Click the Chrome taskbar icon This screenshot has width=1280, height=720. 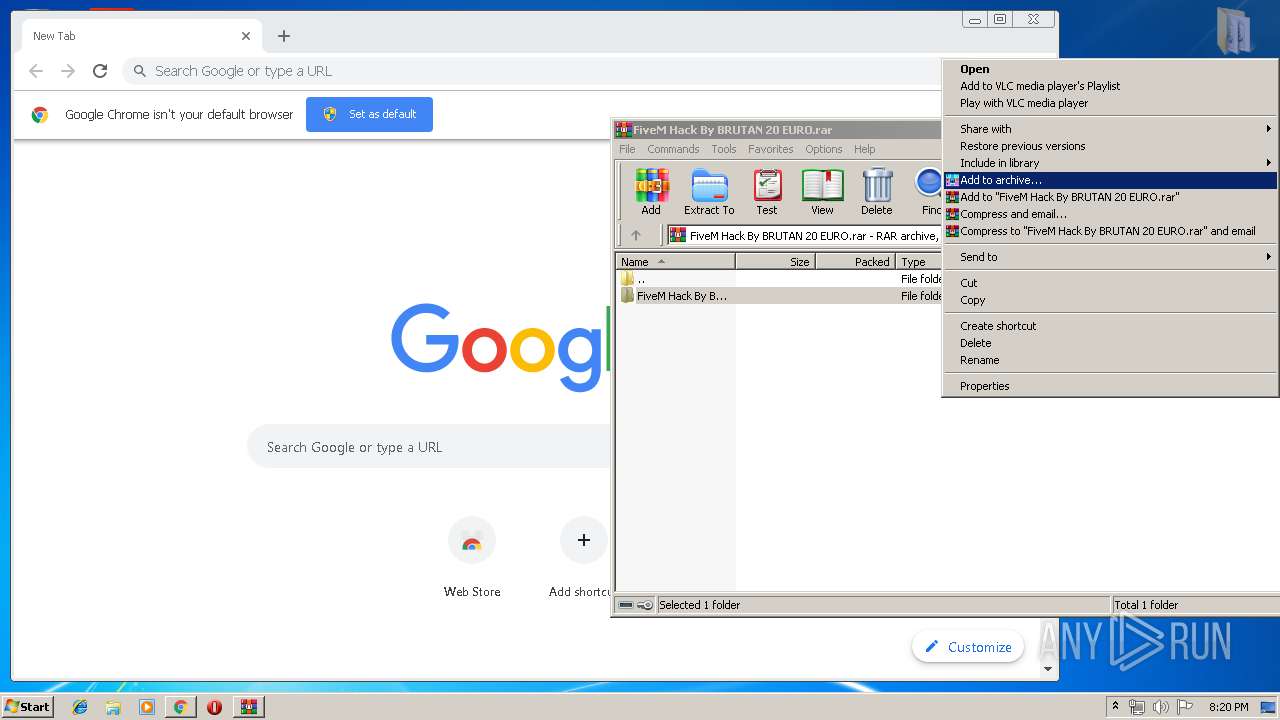click(x=180, y=707)
